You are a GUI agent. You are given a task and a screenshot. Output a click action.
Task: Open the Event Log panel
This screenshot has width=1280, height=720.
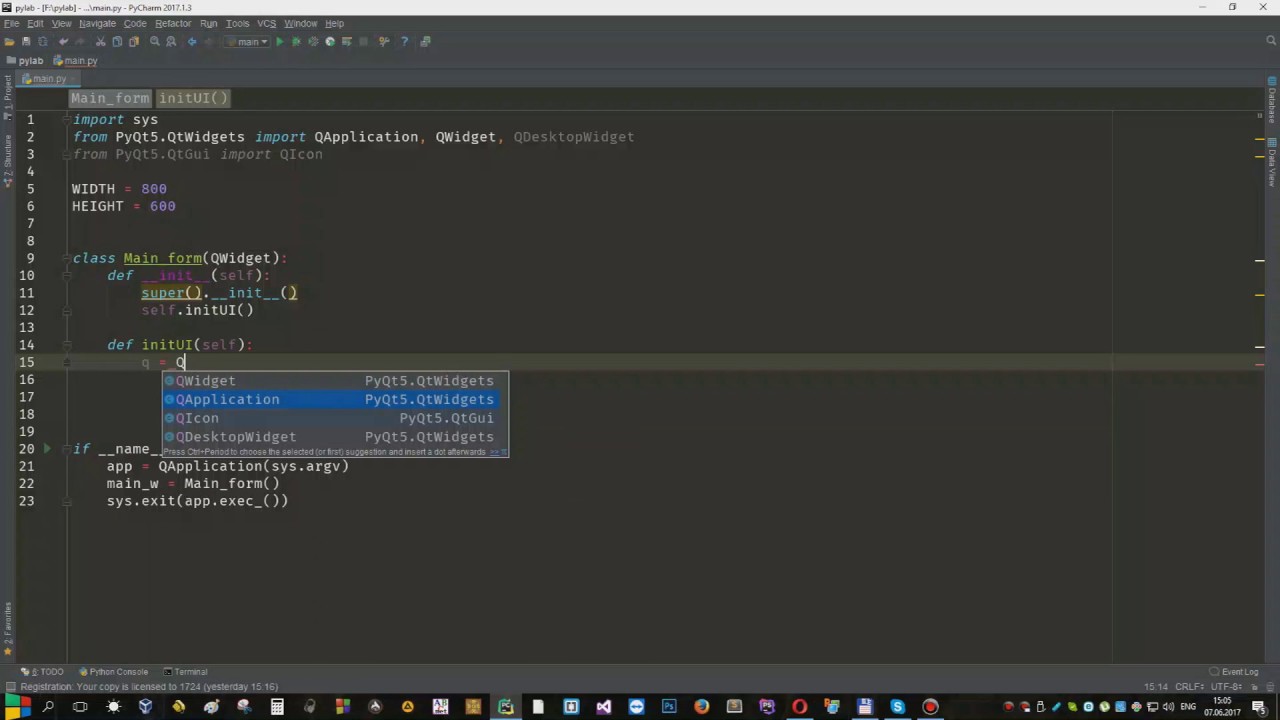tap(1234, 672)
